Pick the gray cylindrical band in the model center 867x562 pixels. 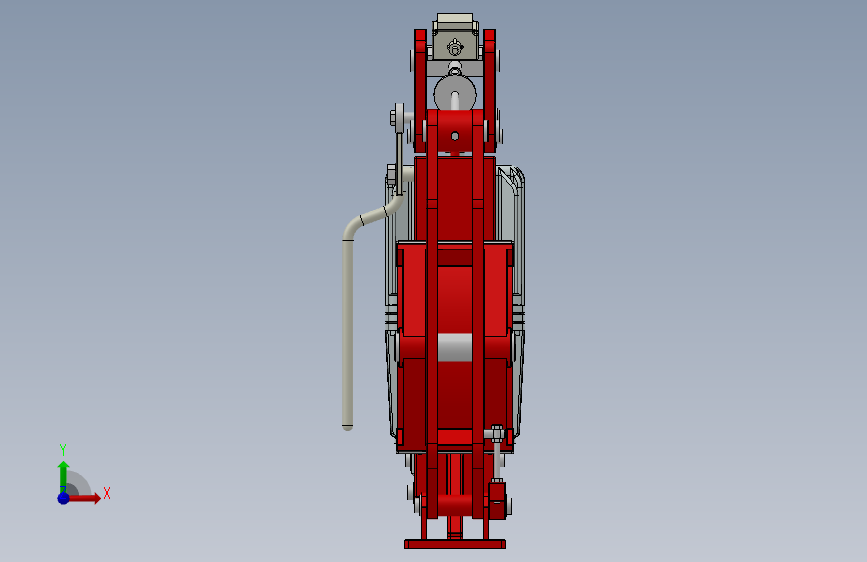(455, 347)
